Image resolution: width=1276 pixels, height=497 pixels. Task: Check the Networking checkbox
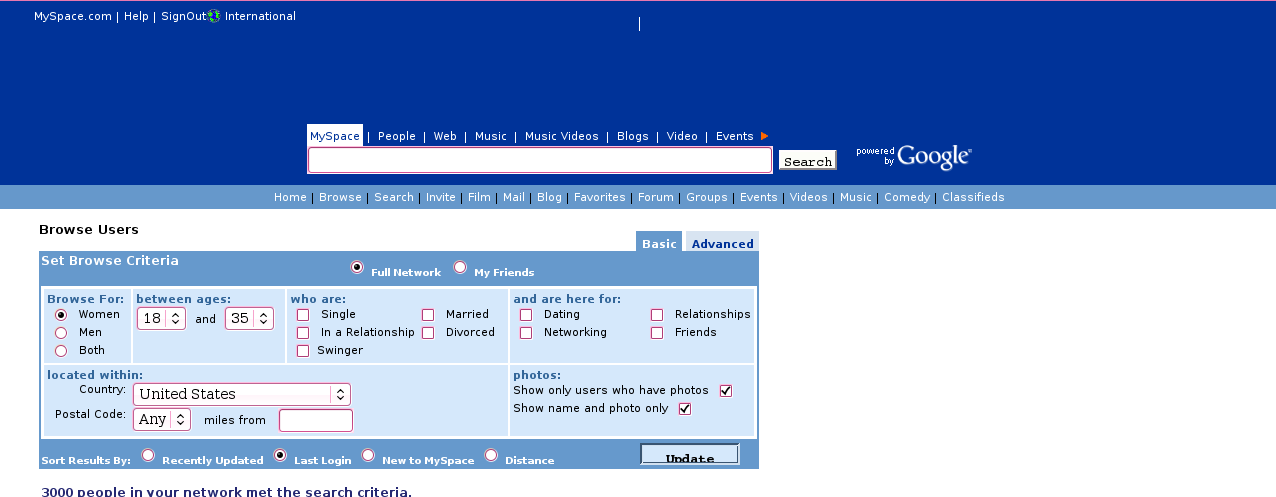click(526, 333)
